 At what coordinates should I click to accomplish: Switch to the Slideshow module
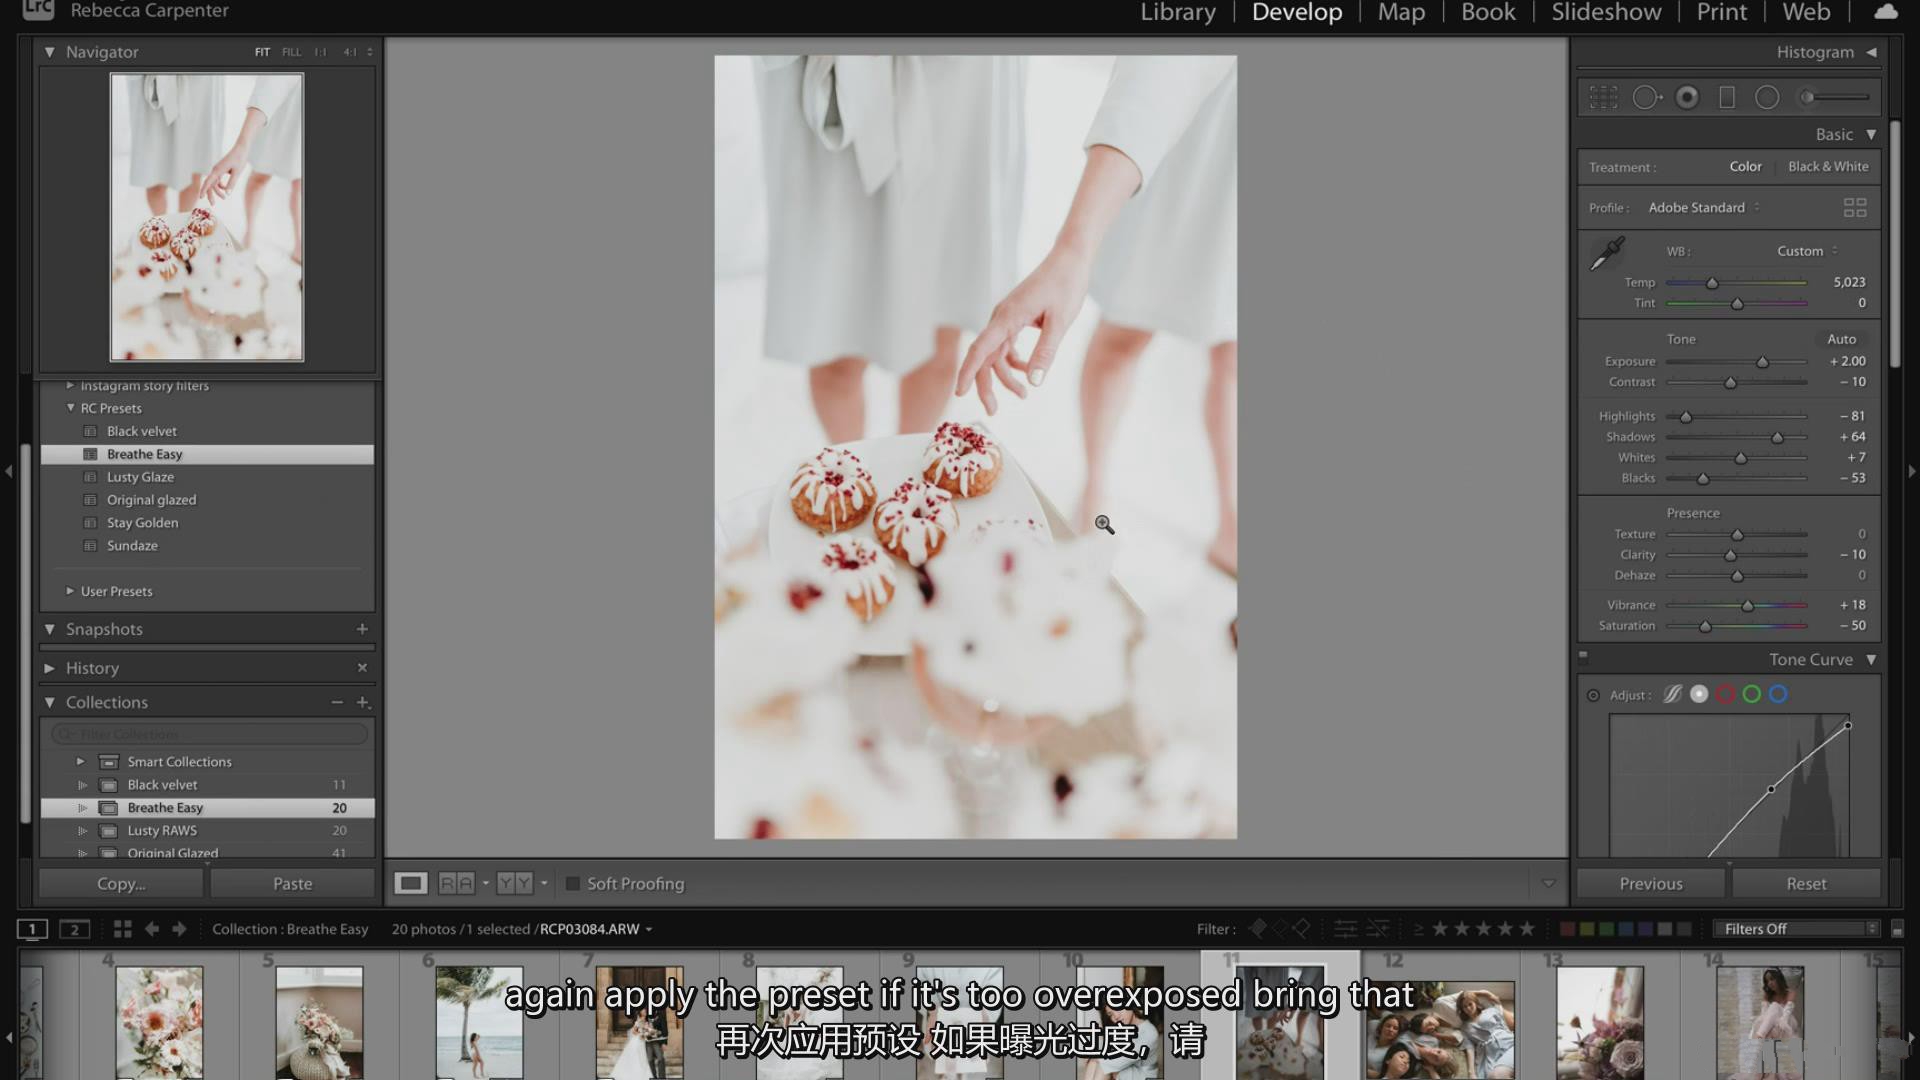tap(1606, 12)
